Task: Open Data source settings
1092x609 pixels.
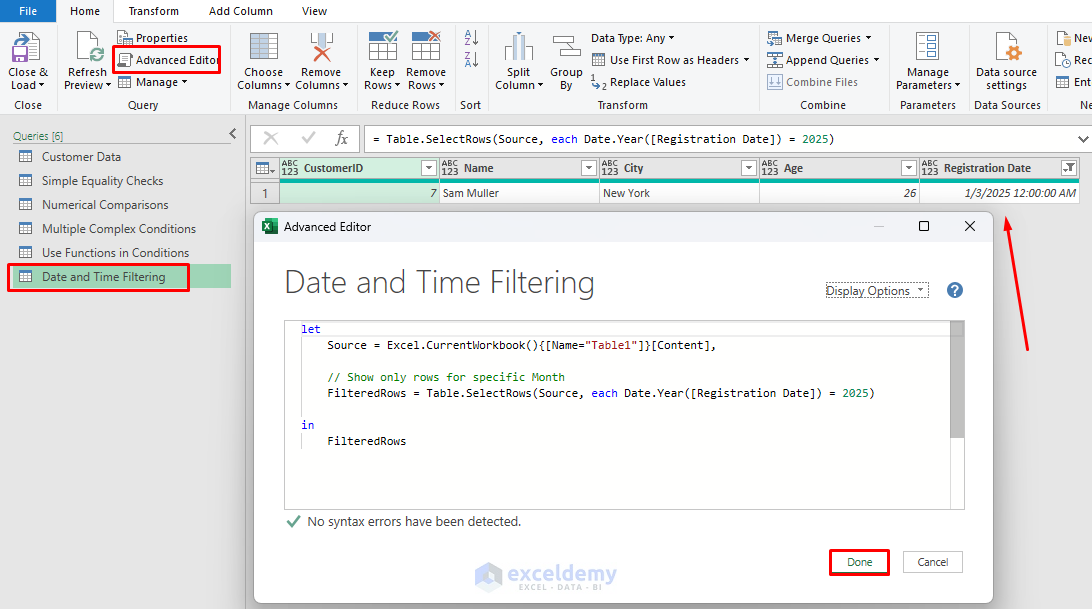Action: pos(1006,61)
